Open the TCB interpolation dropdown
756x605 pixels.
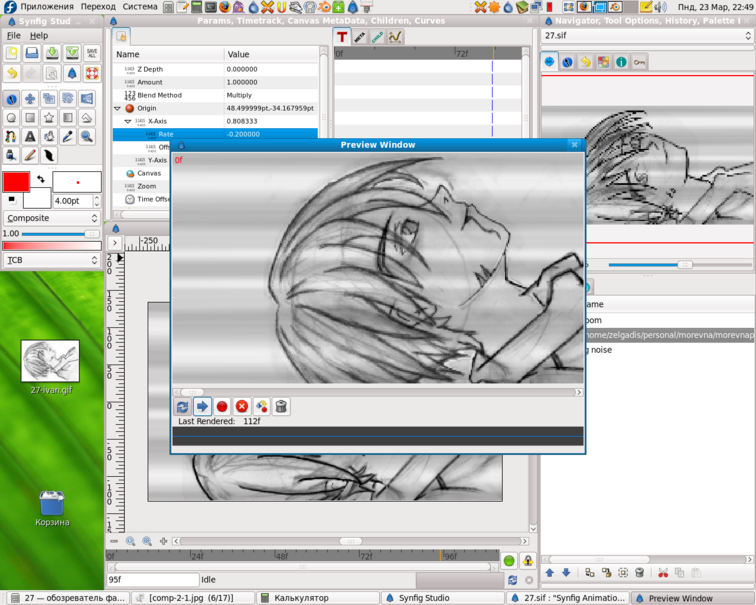52,260
